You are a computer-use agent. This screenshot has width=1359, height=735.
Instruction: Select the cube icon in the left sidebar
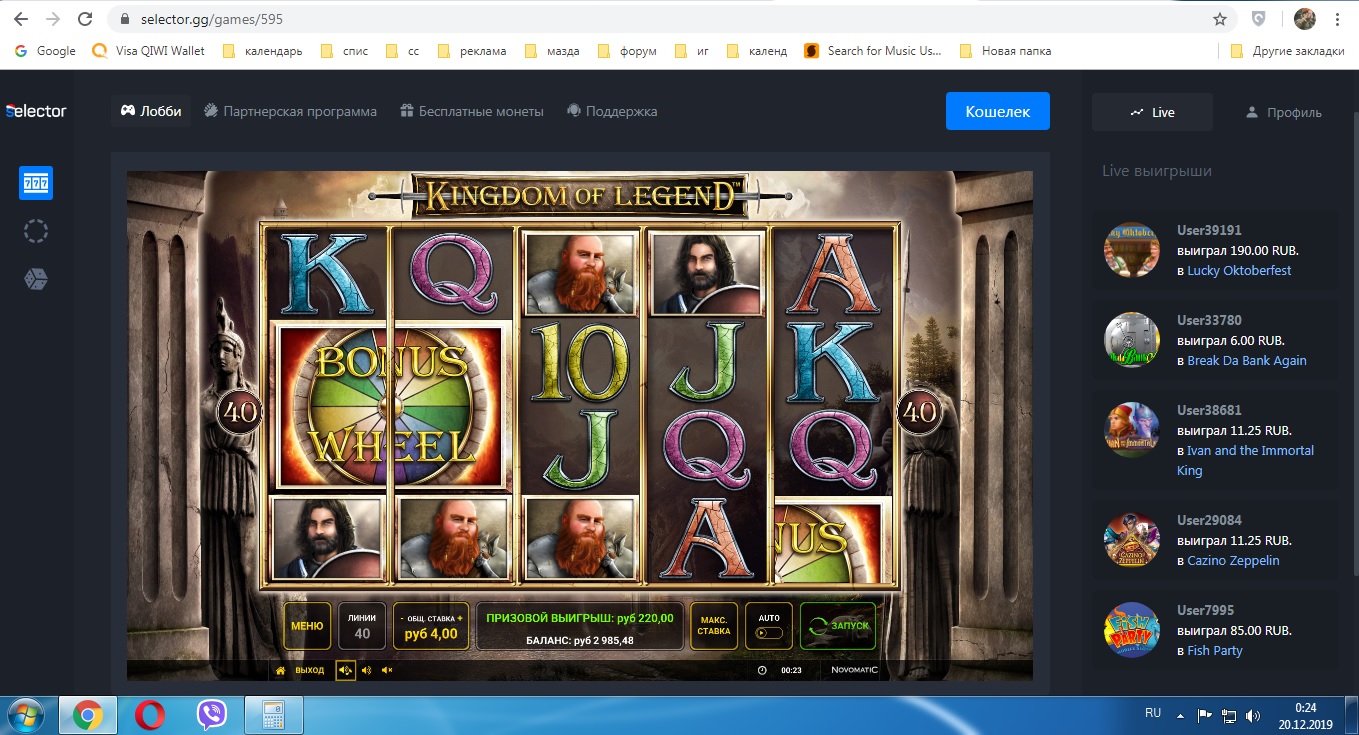click(x=36, y=280)
